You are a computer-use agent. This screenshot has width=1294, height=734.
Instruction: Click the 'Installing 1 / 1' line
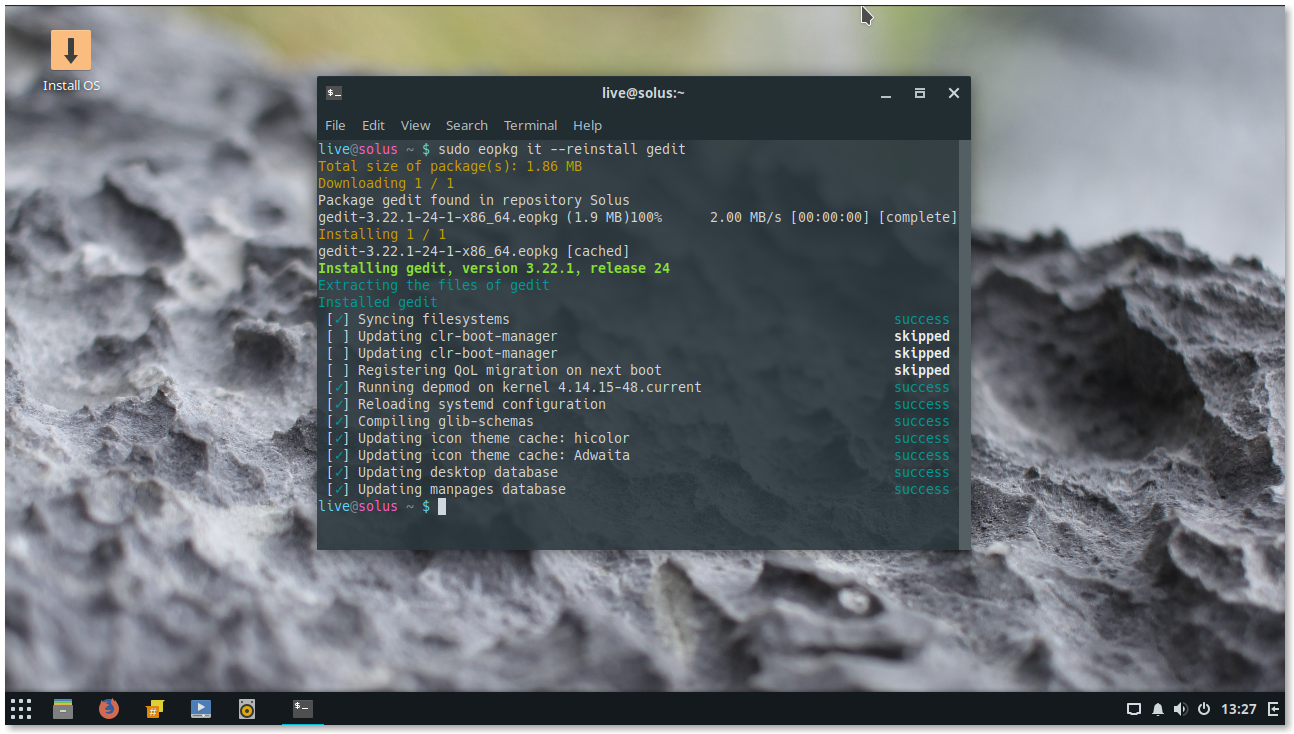click(x=382, y=234)
